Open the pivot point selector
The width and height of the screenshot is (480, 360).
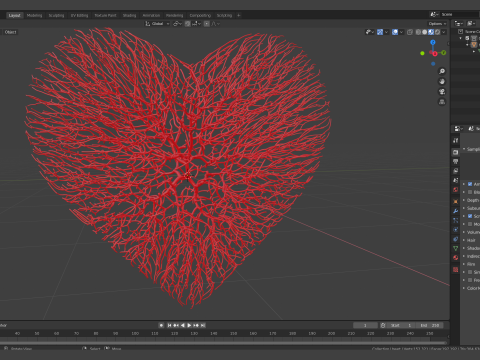pyautogui.click(x=177, y=24)
